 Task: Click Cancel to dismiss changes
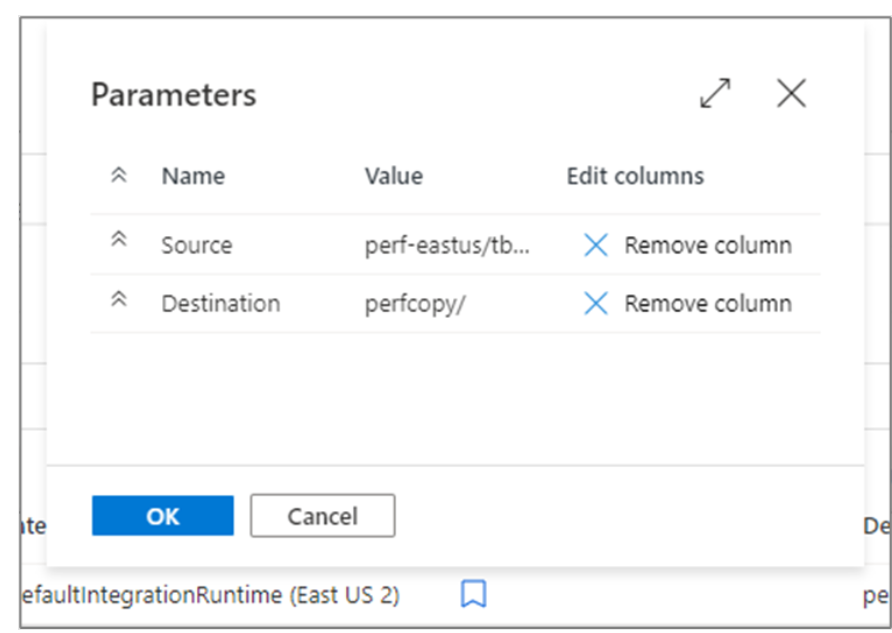point(322,516)
